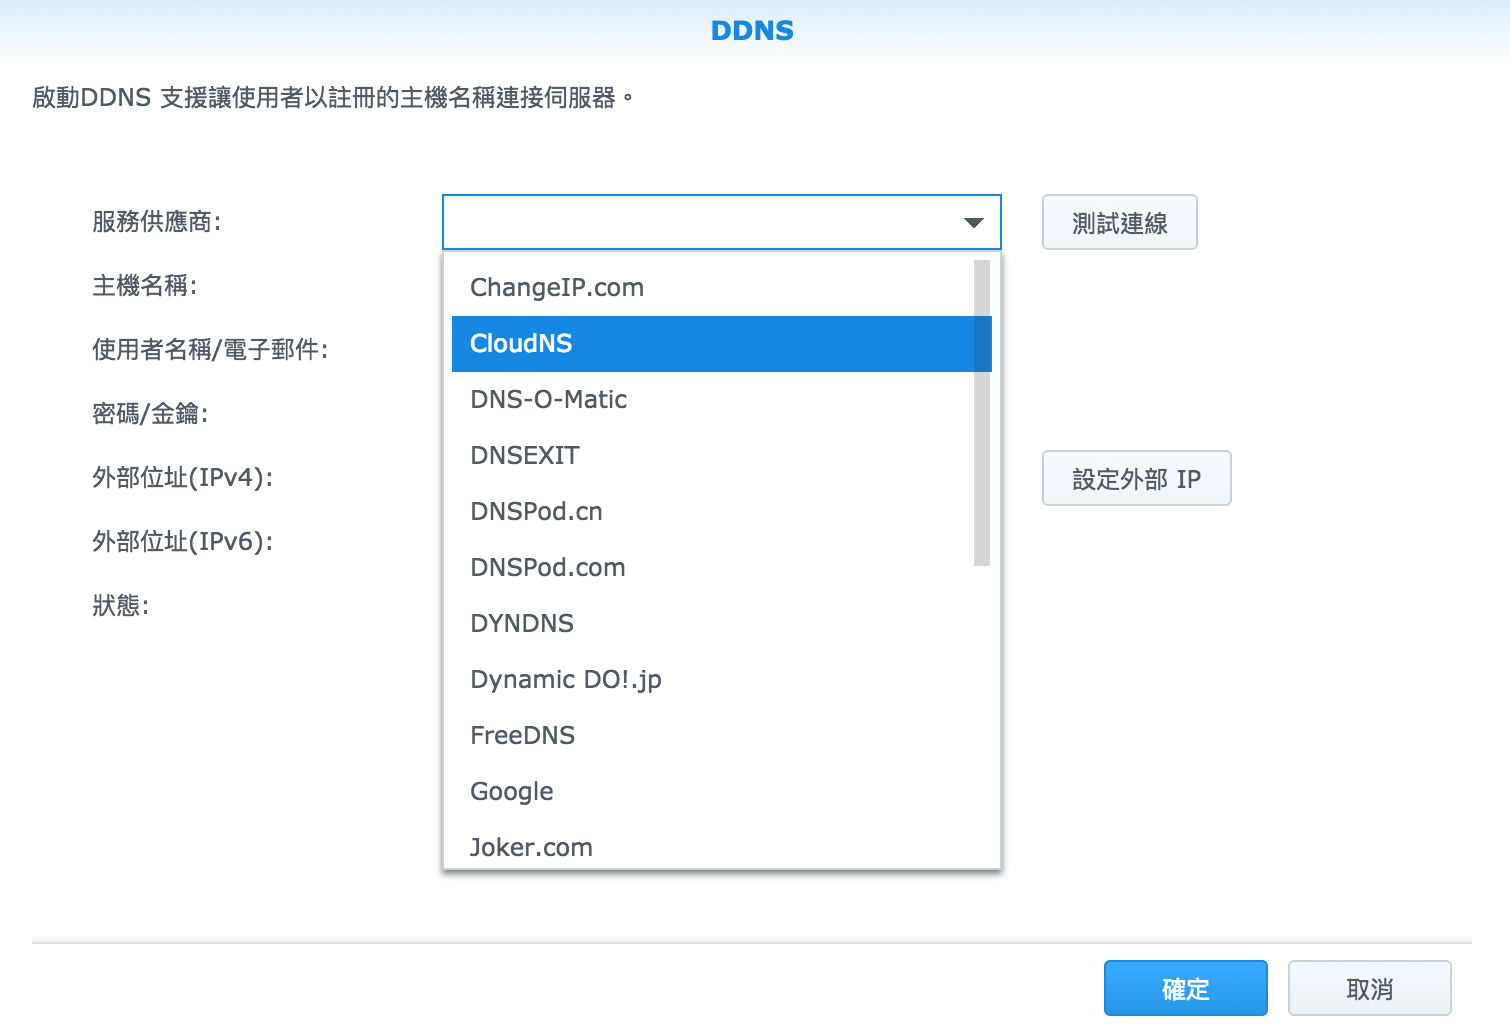Click the 設定外部 IP button
Image resolution: width=1510 pixels, height=1028 pixels.
tap(1137, 478)
